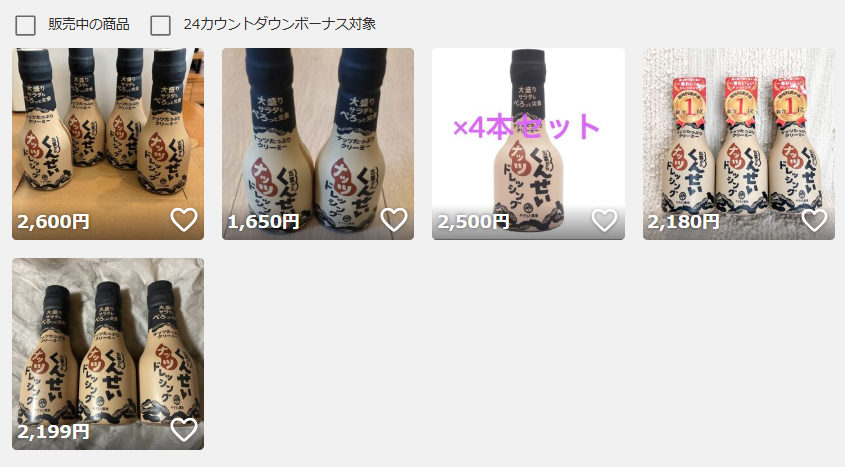This screenshot has width=845, height=467.
Task: Heart the 2,199円 three-bottle listing
Action: [x=184, y=430]
